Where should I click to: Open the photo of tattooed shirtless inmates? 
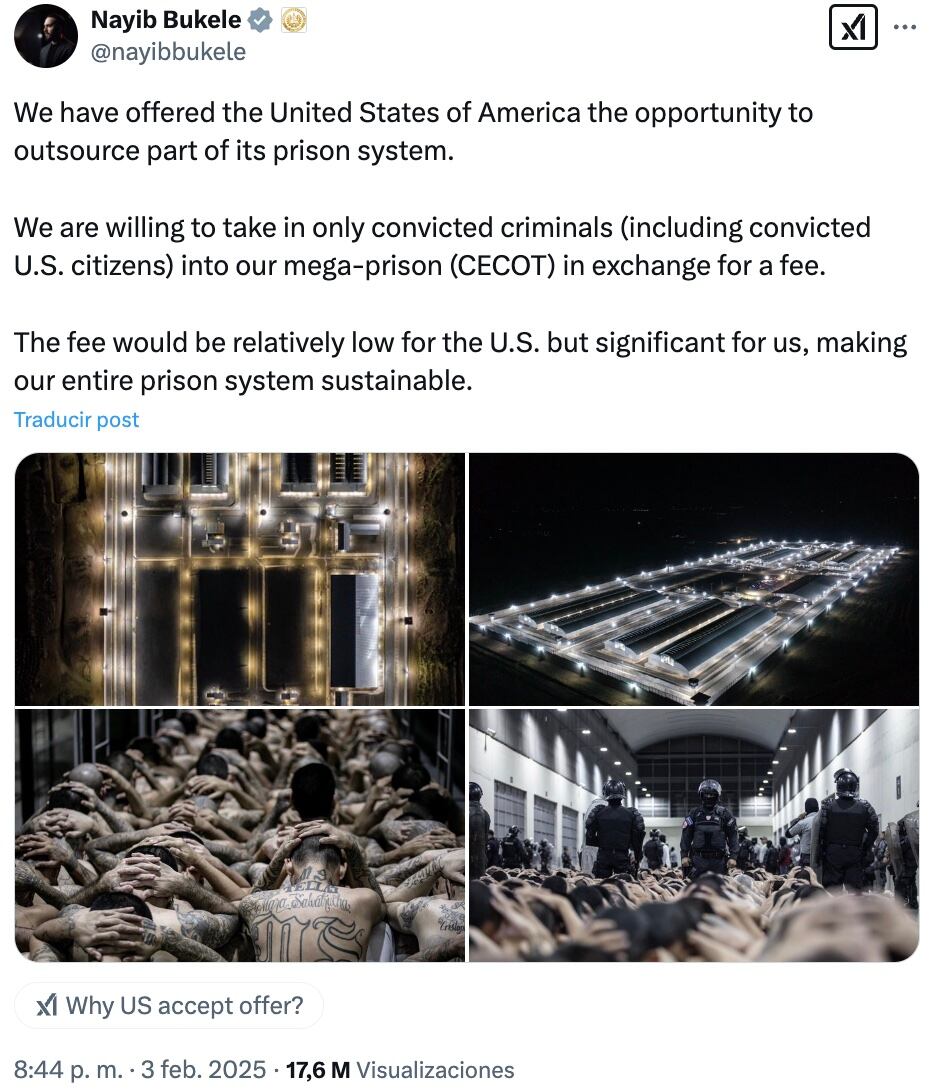tap(240, 836)
